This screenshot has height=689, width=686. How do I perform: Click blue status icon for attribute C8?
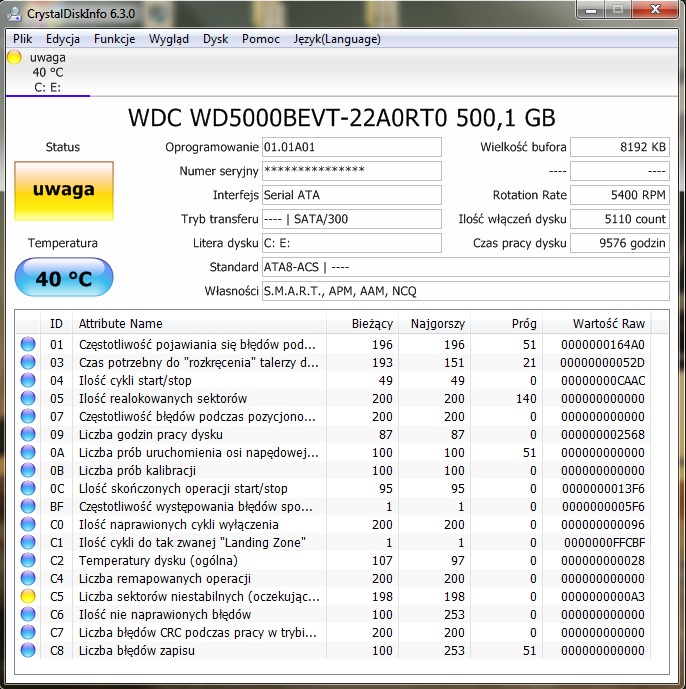[28, 650]
